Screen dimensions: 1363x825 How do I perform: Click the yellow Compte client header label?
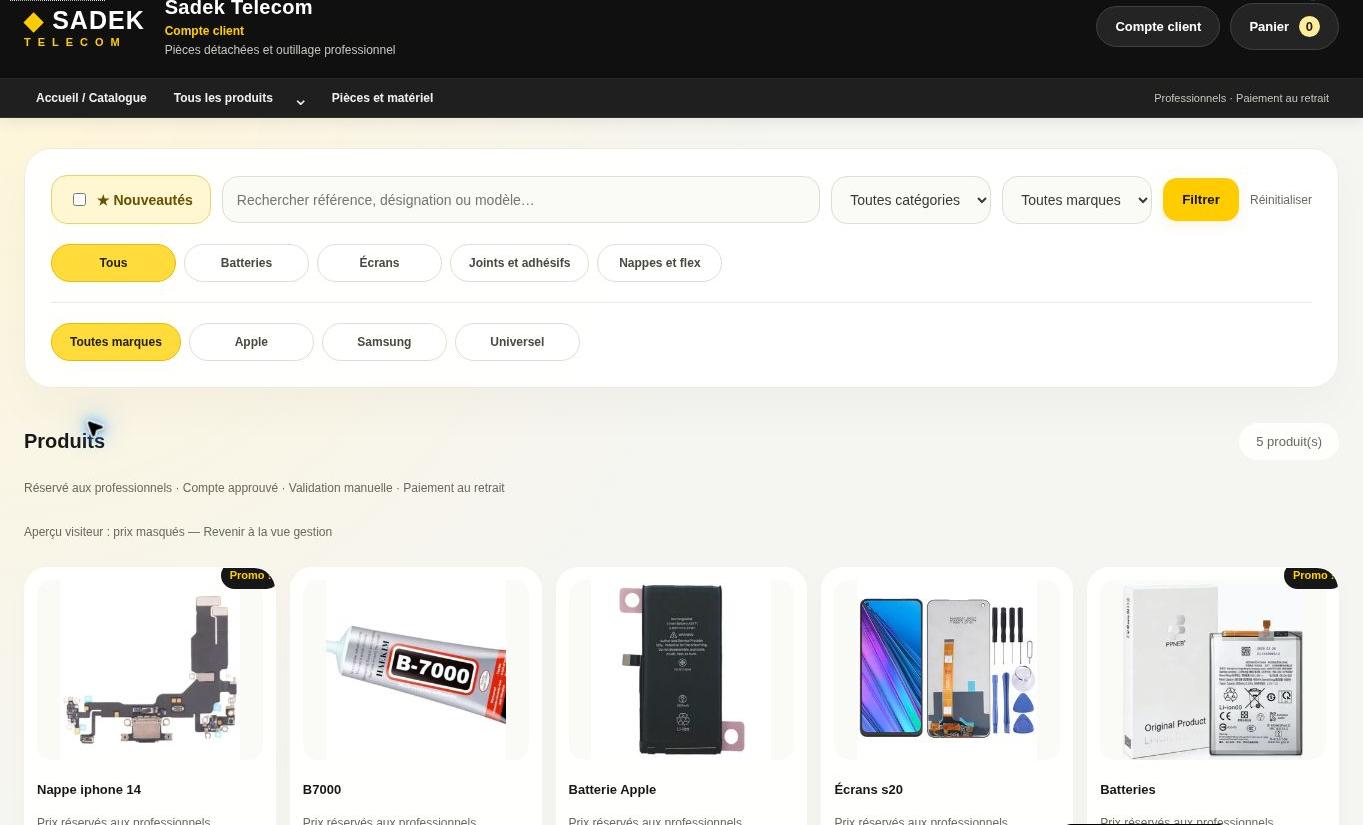pos(204,31)
